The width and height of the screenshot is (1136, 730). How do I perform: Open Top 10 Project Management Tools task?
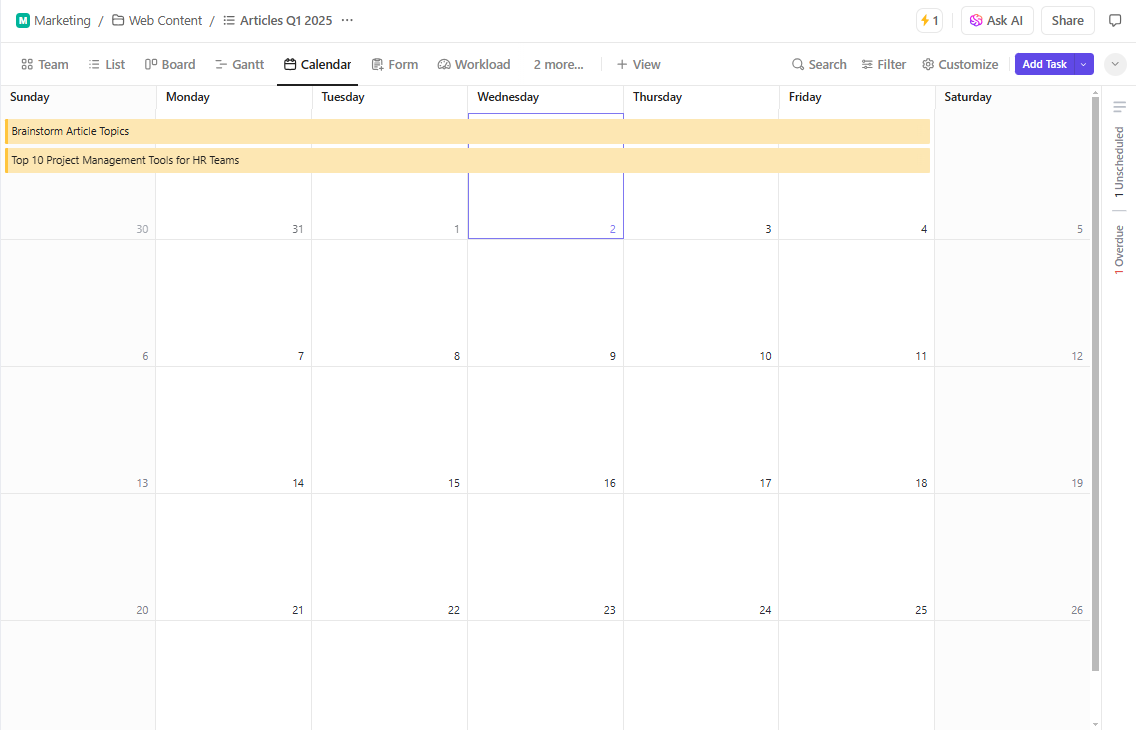(467, 160)
